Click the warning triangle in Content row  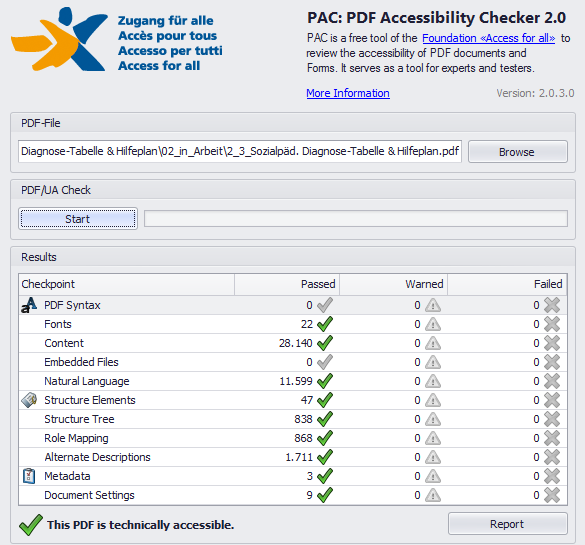(x=433, y=343)
